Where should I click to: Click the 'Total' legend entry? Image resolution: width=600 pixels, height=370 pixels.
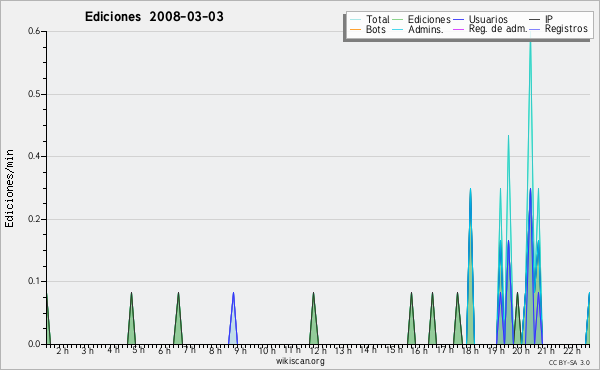[x=370, y=19]
